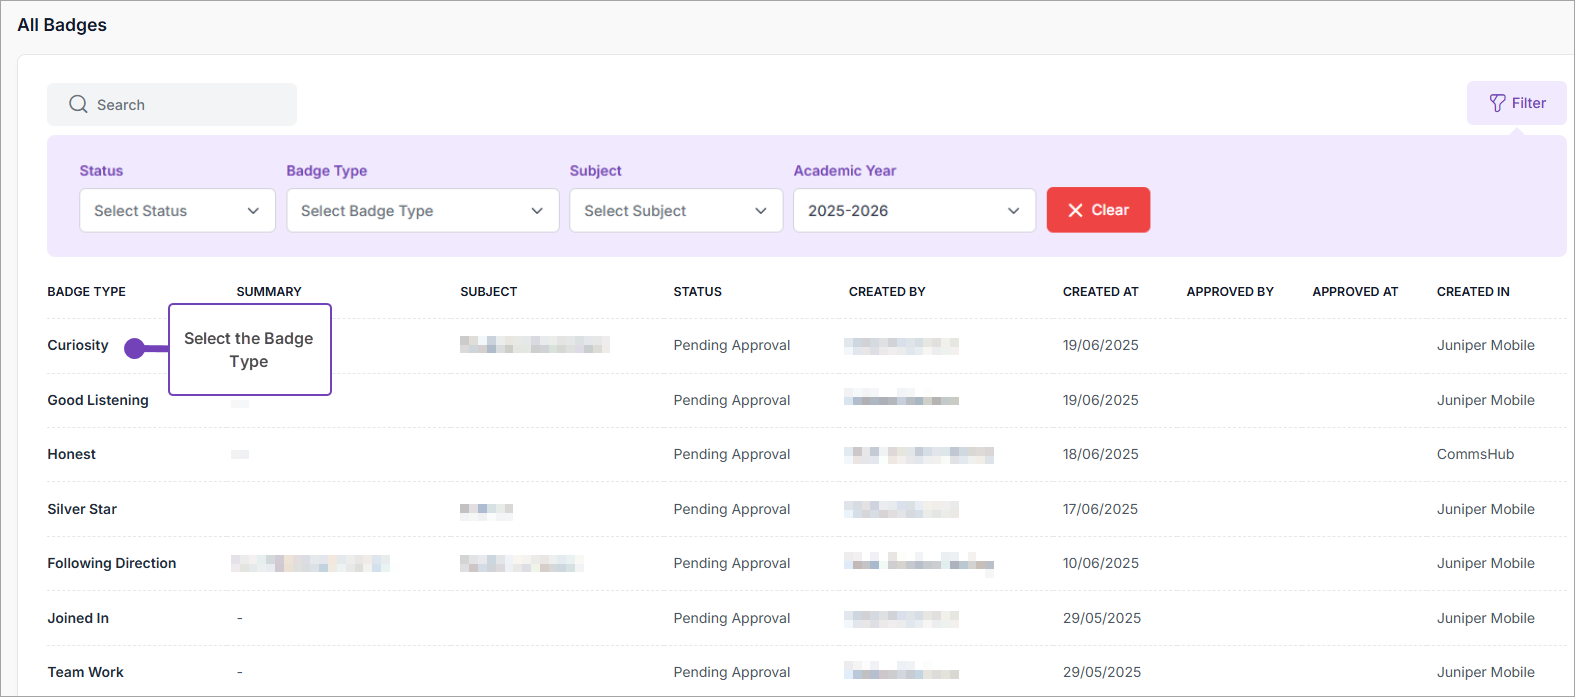
Task: Open the Curiosity badge row
Action: coord(78,345)
